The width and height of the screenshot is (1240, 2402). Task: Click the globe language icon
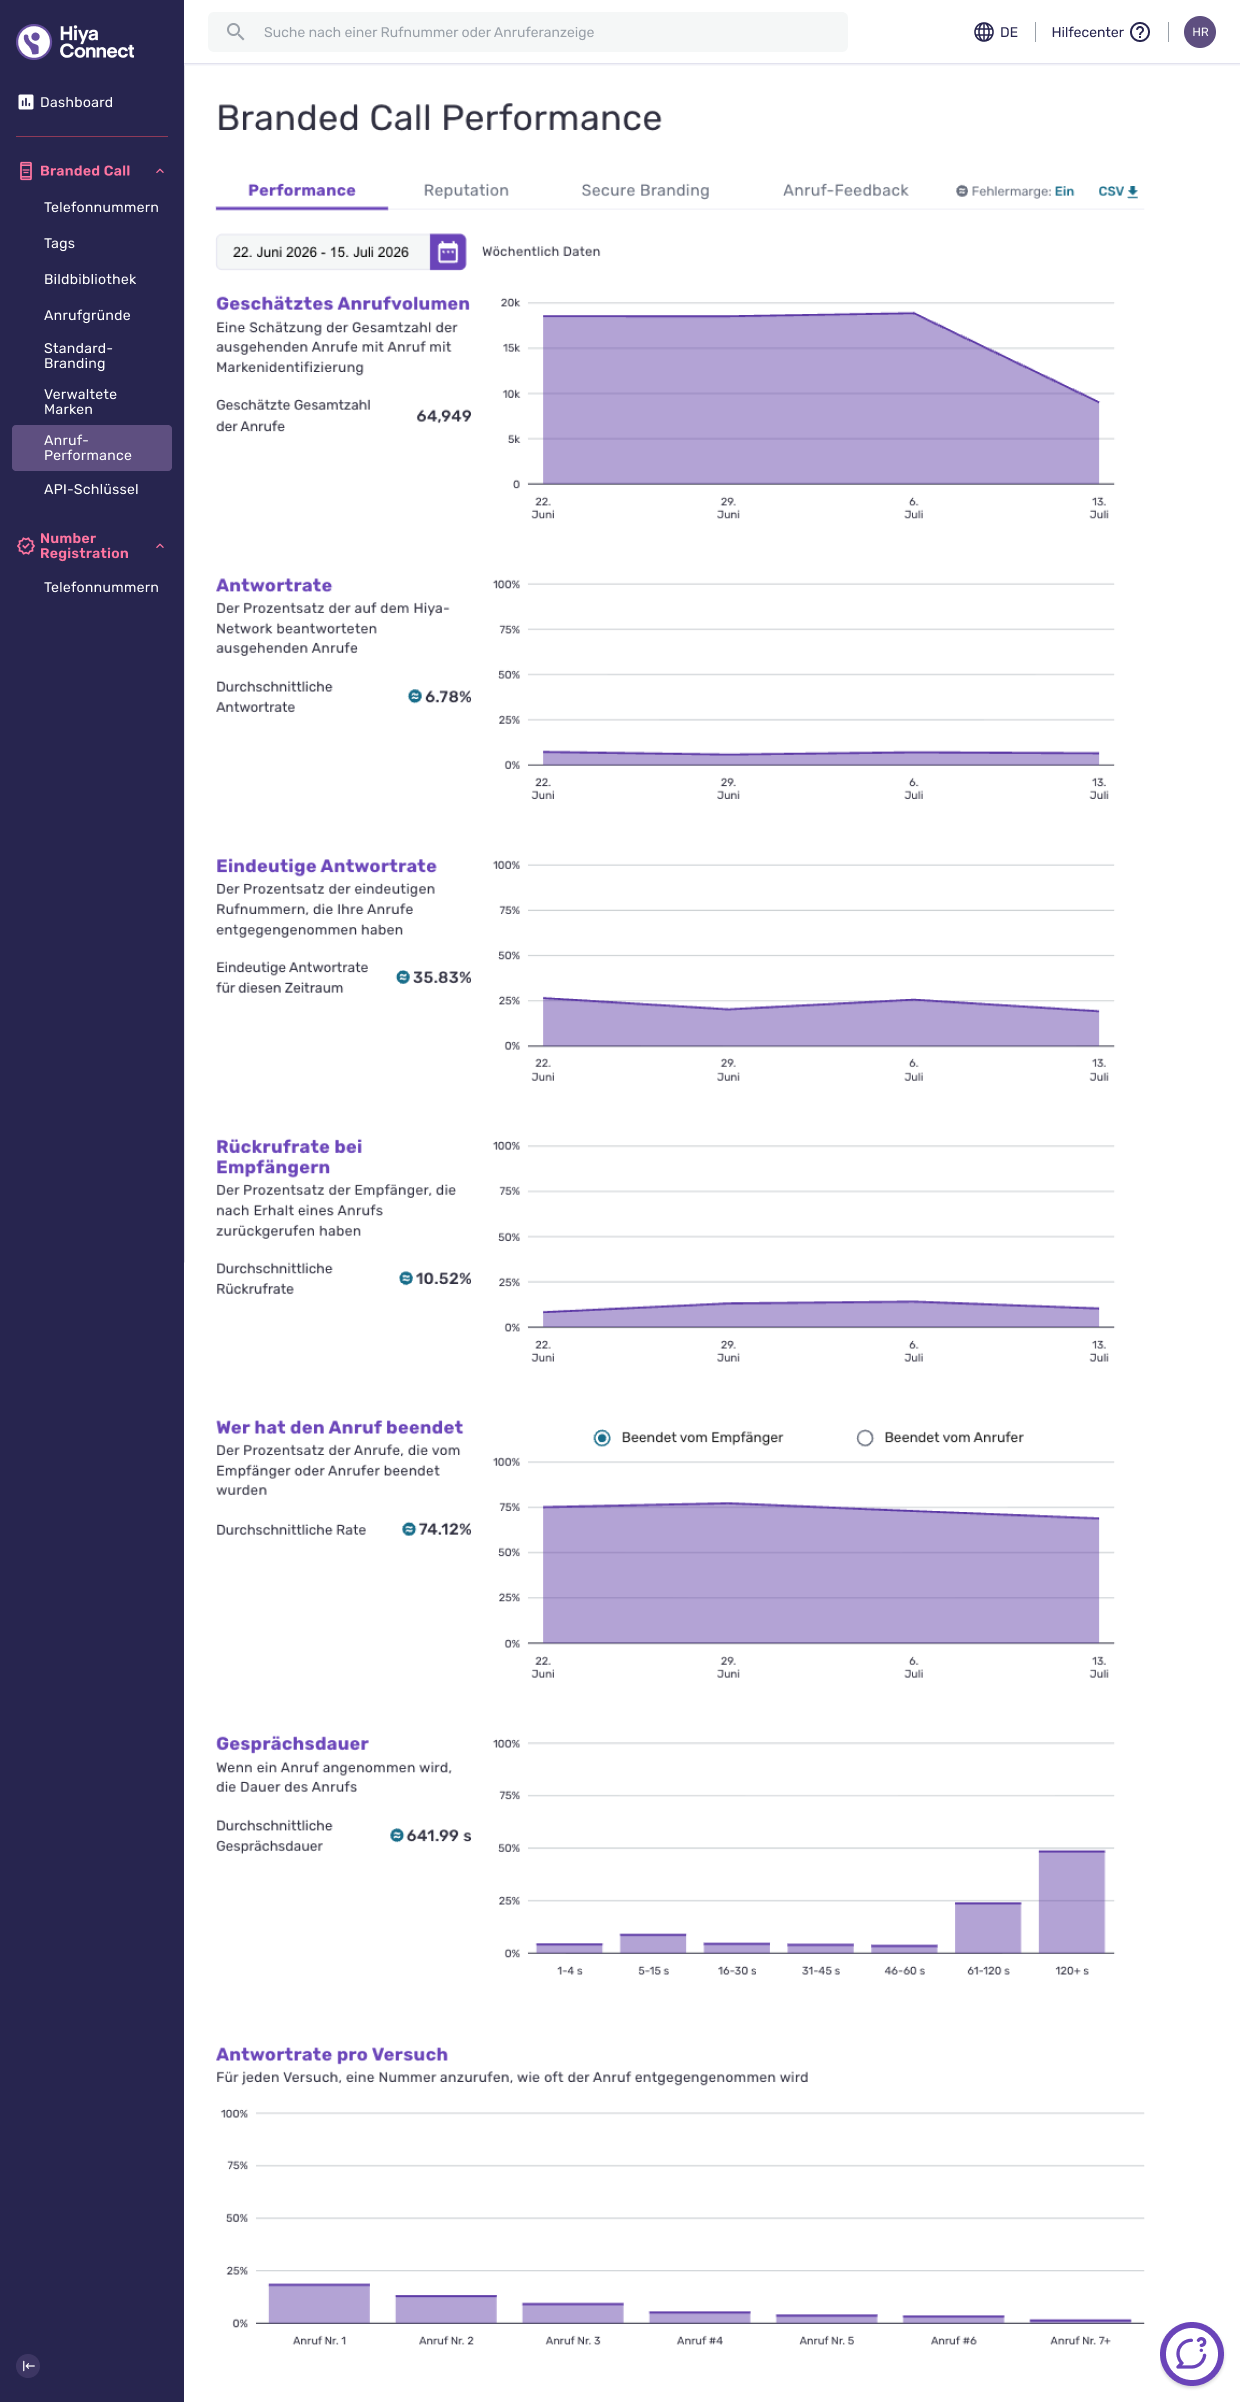pyautogui.click(x=983, y=32)
